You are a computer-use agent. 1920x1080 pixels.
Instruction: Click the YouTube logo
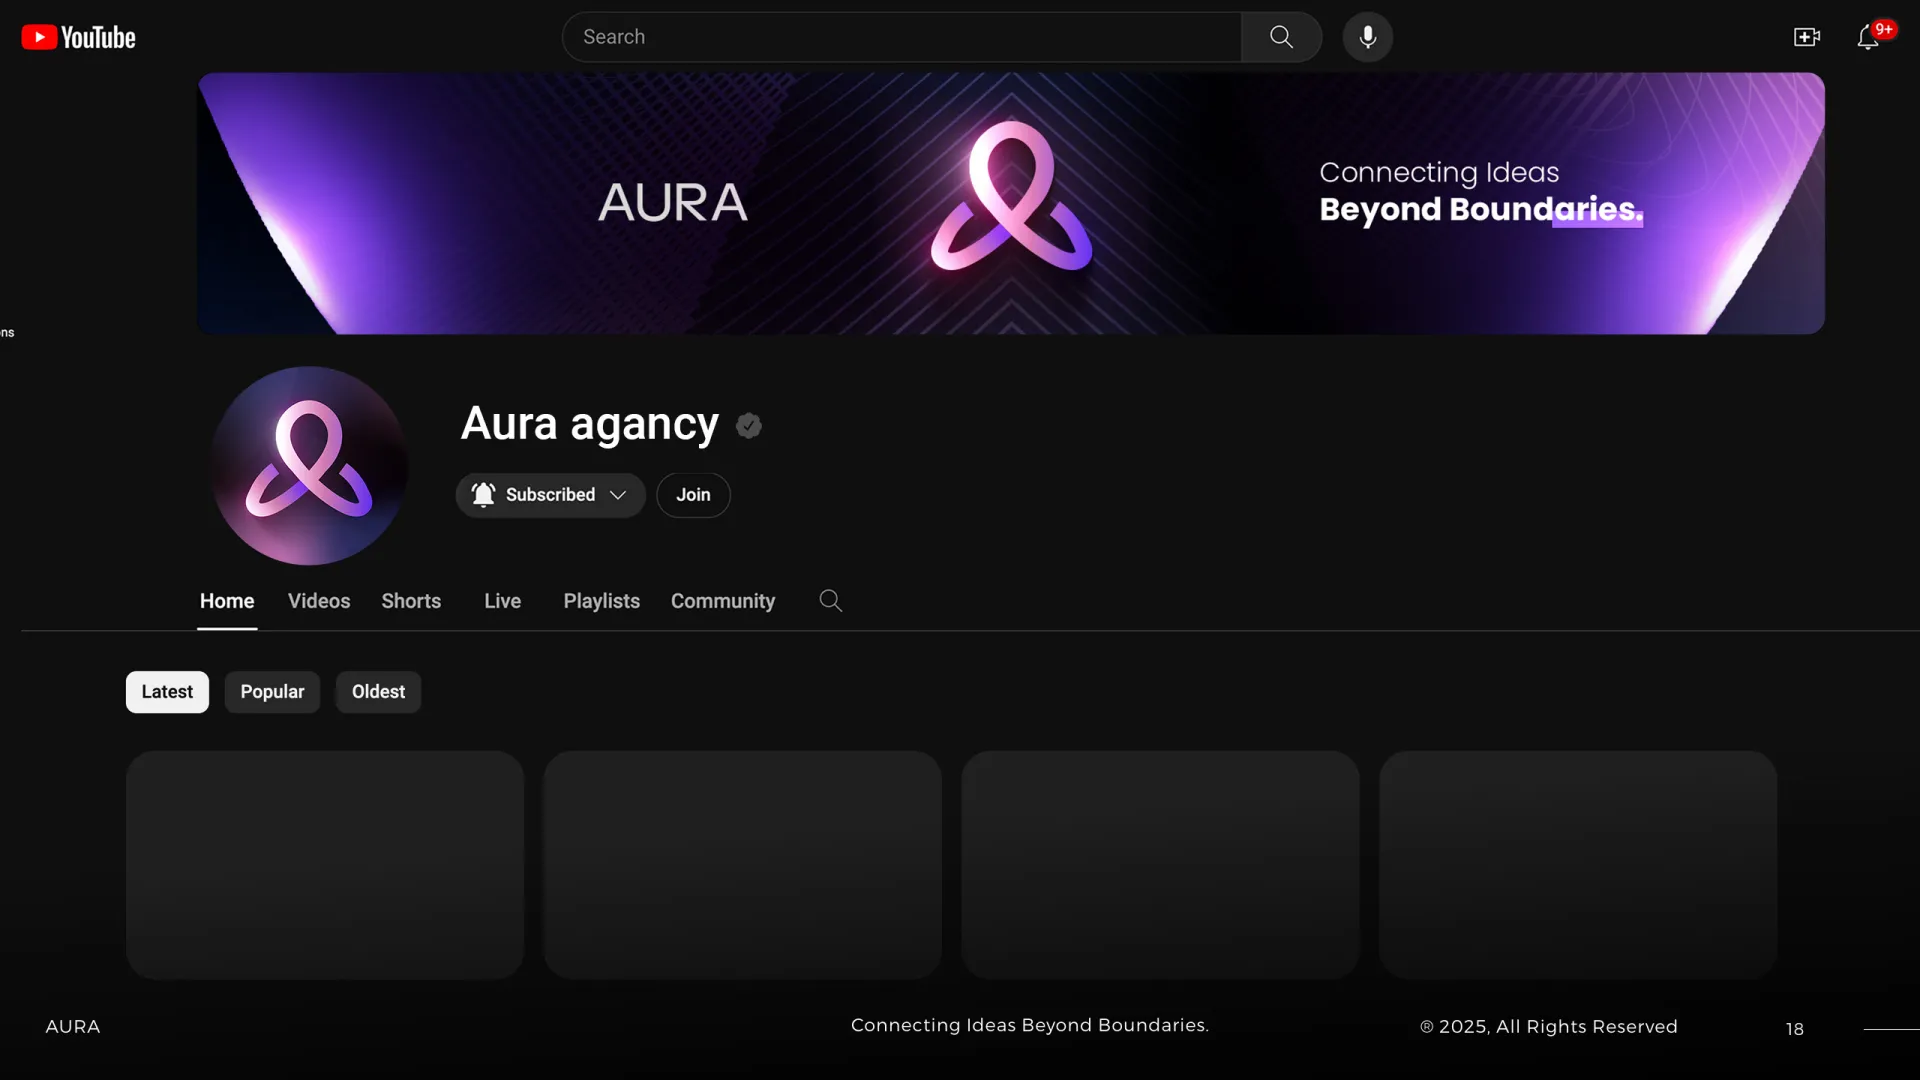[78, 37]
